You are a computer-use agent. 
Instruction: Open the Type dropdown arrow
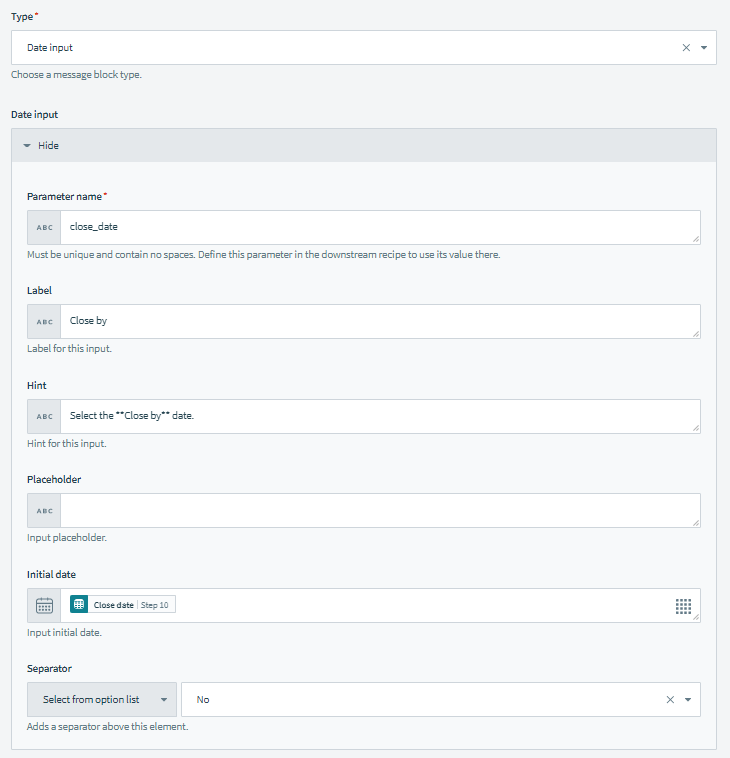click(704, 48)
